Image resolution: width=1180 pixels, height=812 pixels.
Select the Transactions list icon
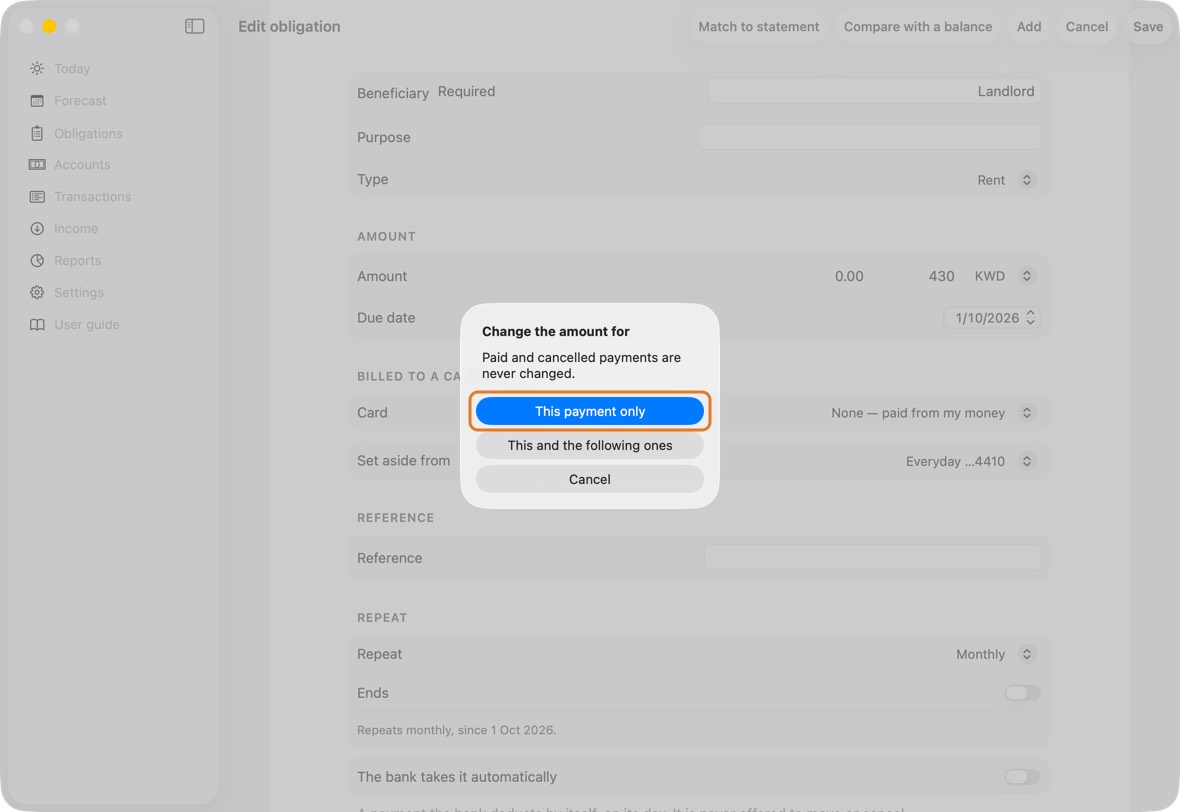37,196
